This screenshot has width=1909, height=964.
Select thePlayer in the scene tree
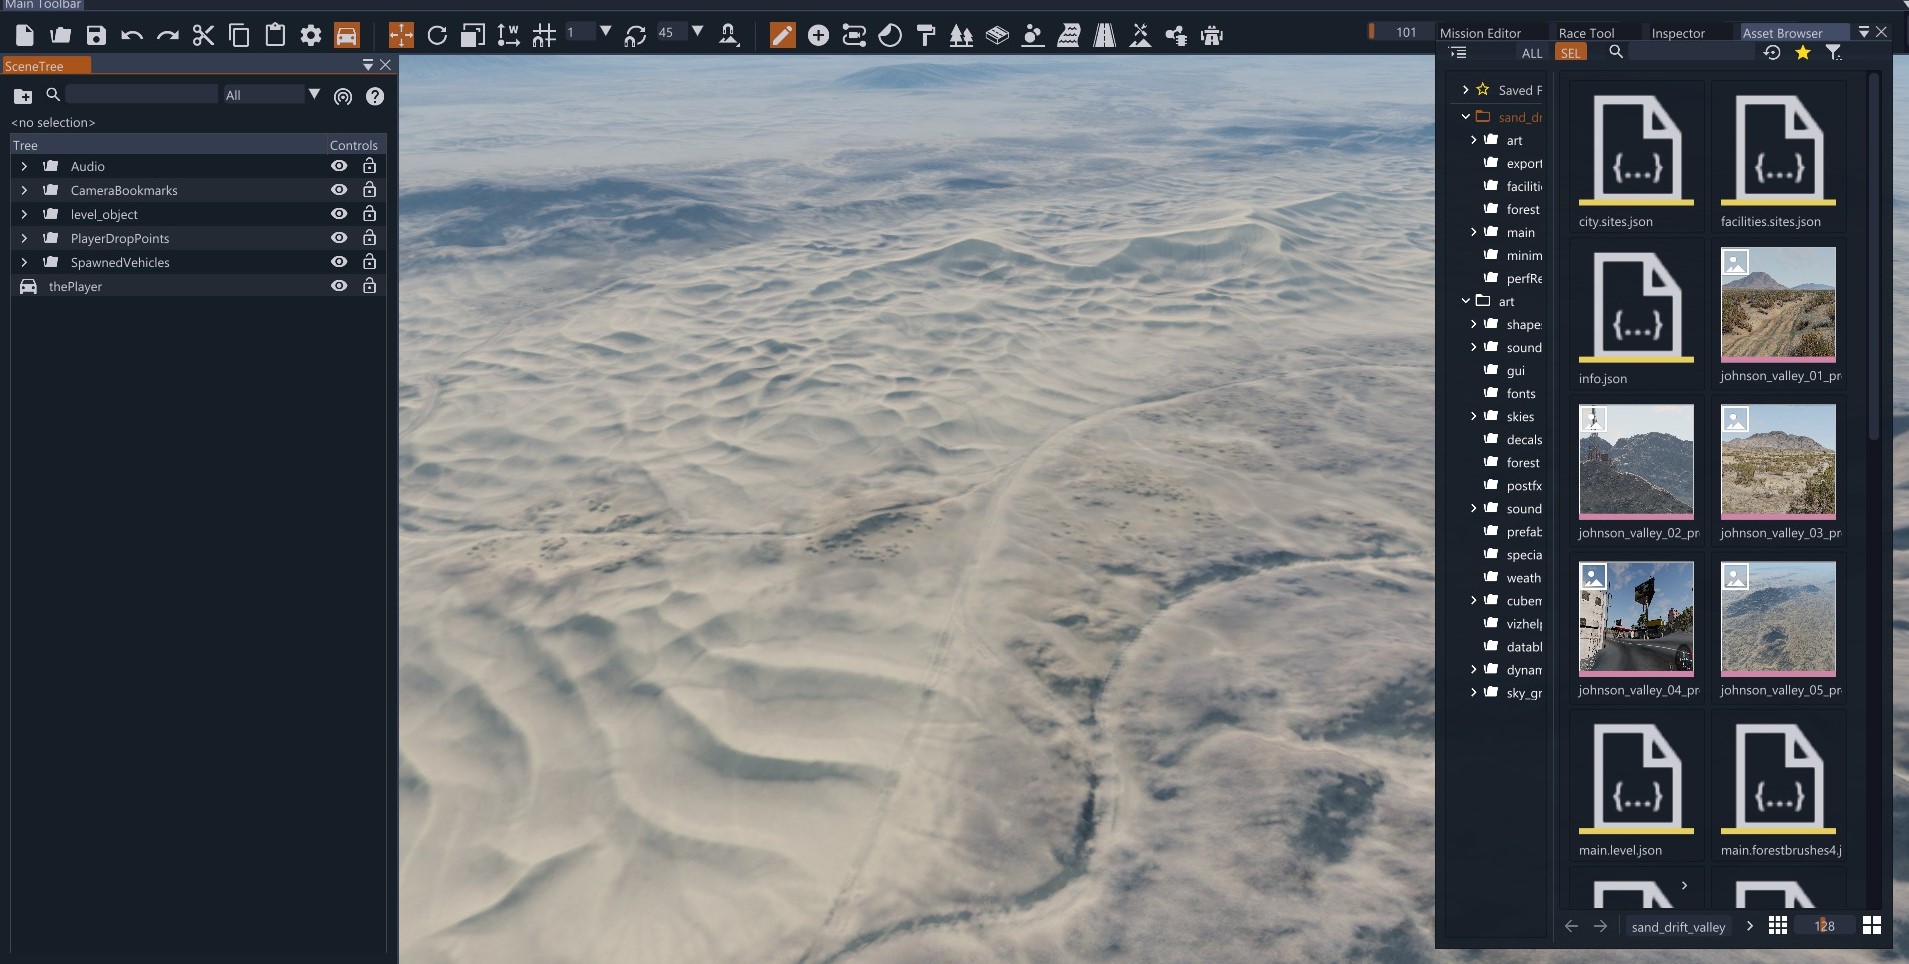[x=75, y=286]
